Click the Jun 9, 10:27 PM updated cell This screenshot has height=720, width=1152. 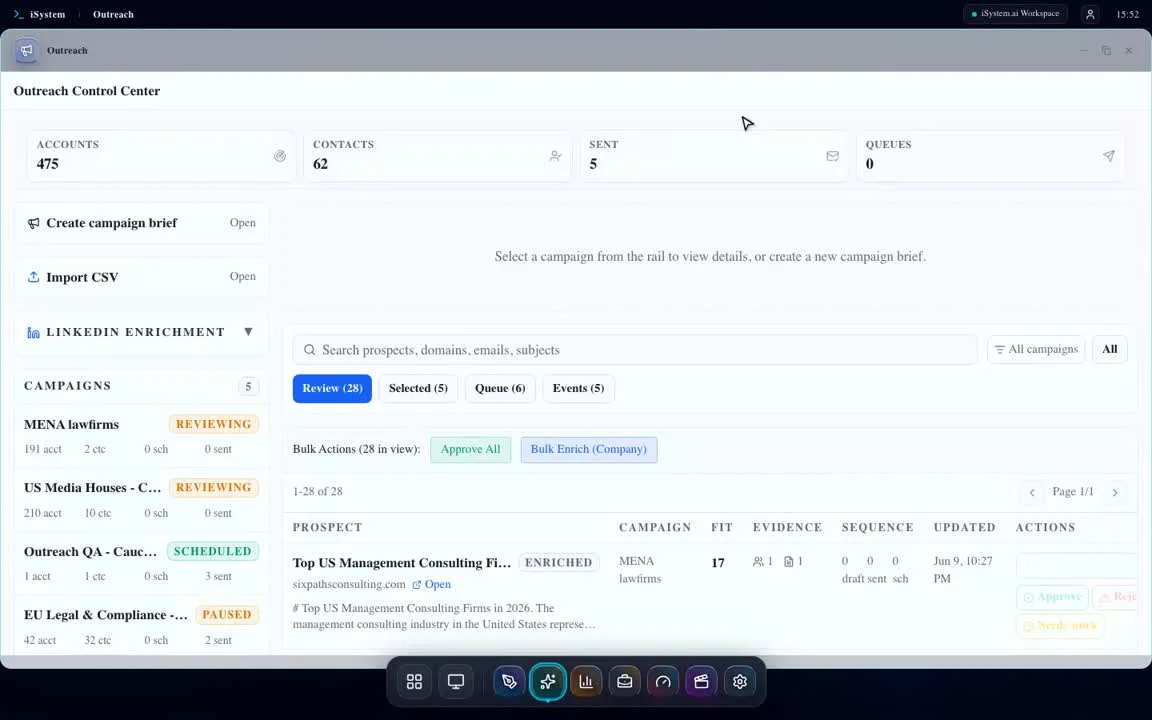962,570
